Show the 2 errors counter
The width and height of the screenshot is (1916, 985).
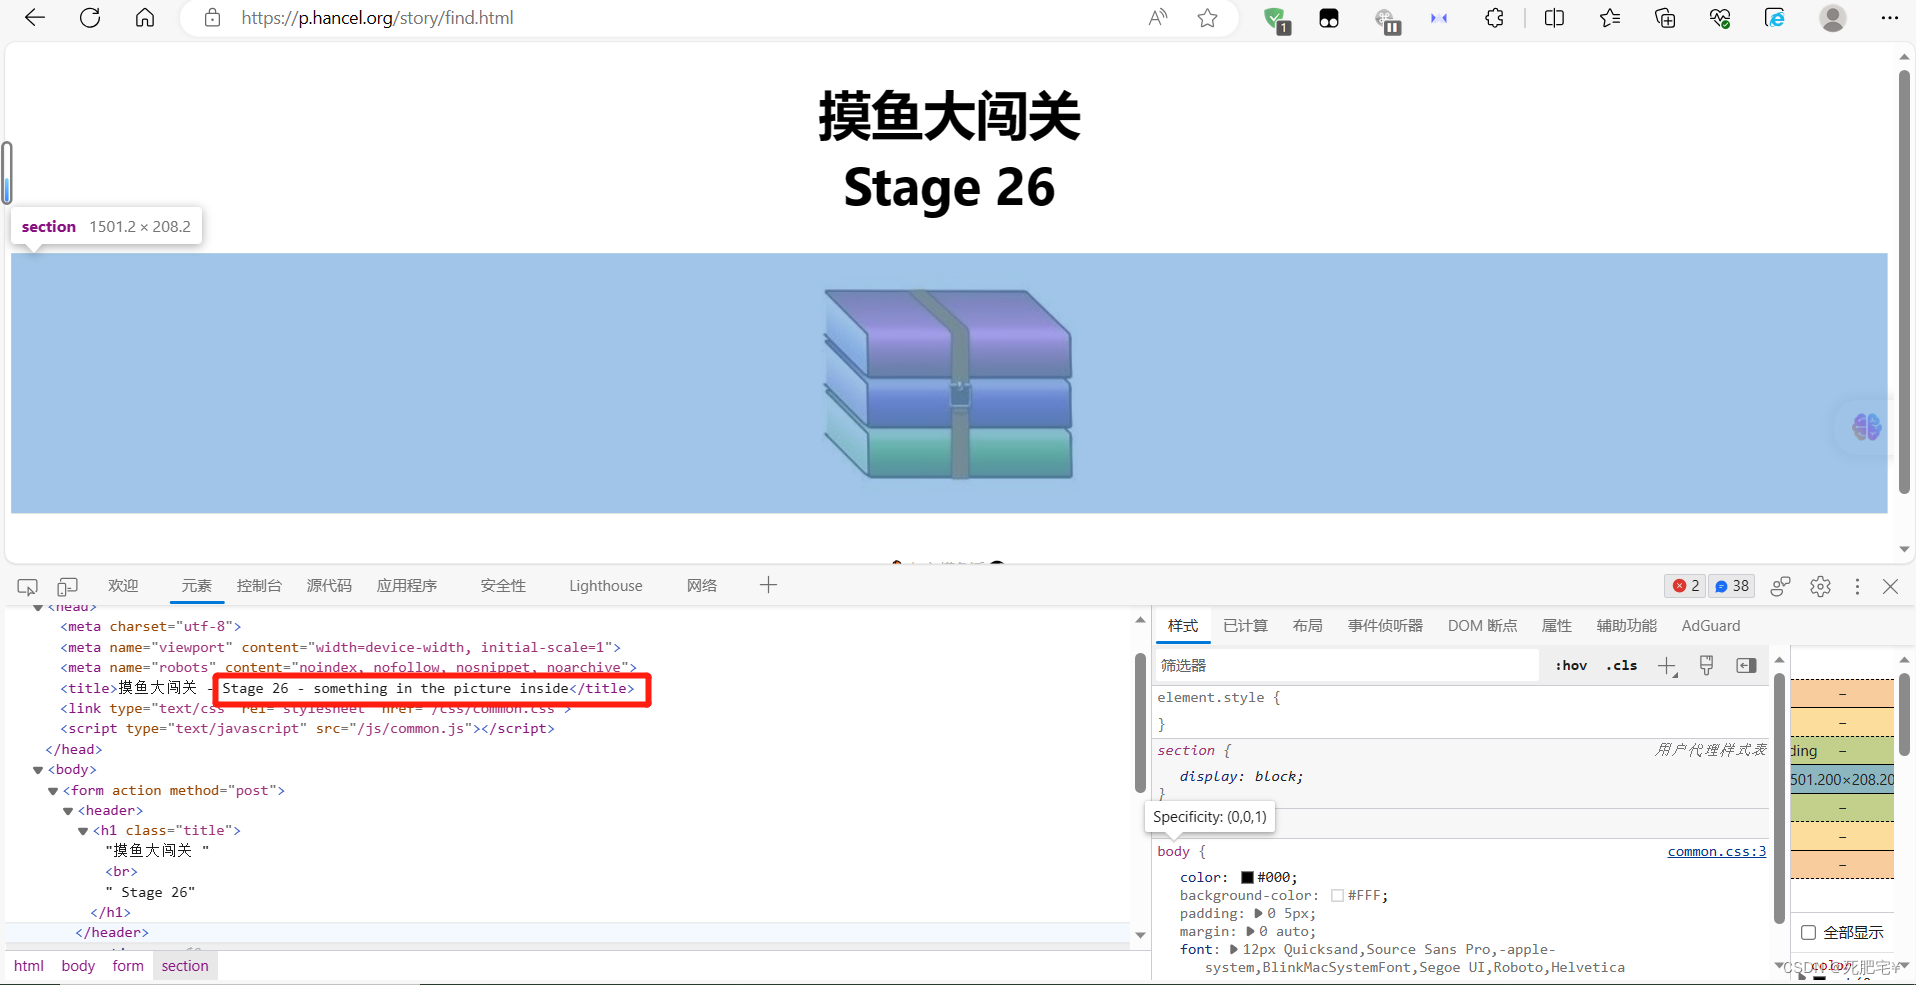pos(1686,586)
